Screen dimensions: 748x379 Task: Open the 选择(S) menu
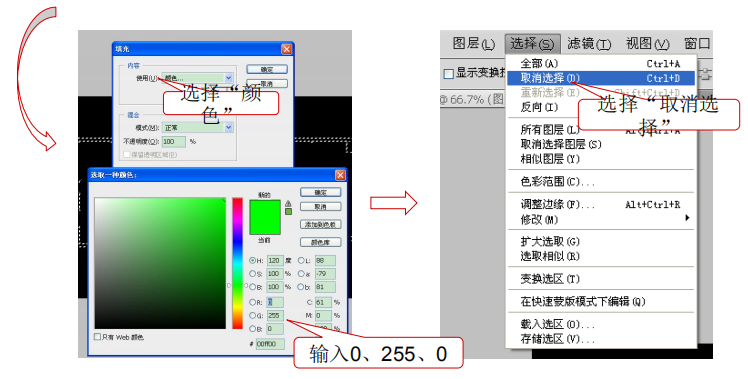[x=532, y=44]
